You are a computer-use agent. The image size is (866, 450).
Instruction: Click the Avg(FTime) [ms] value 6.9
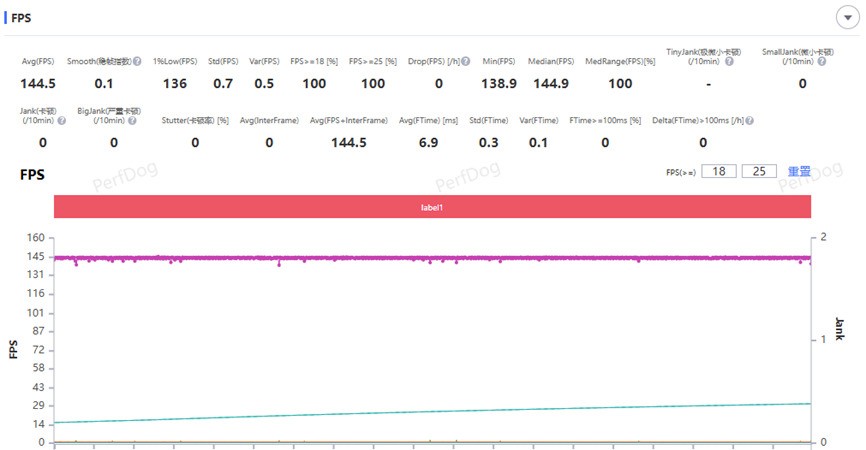coord(428,142)
